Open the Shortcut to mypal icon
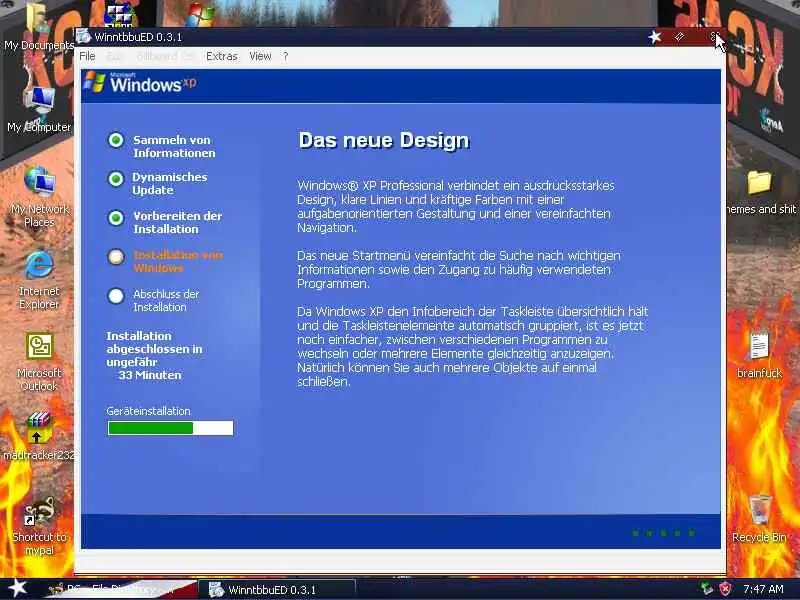 (39, 526)
